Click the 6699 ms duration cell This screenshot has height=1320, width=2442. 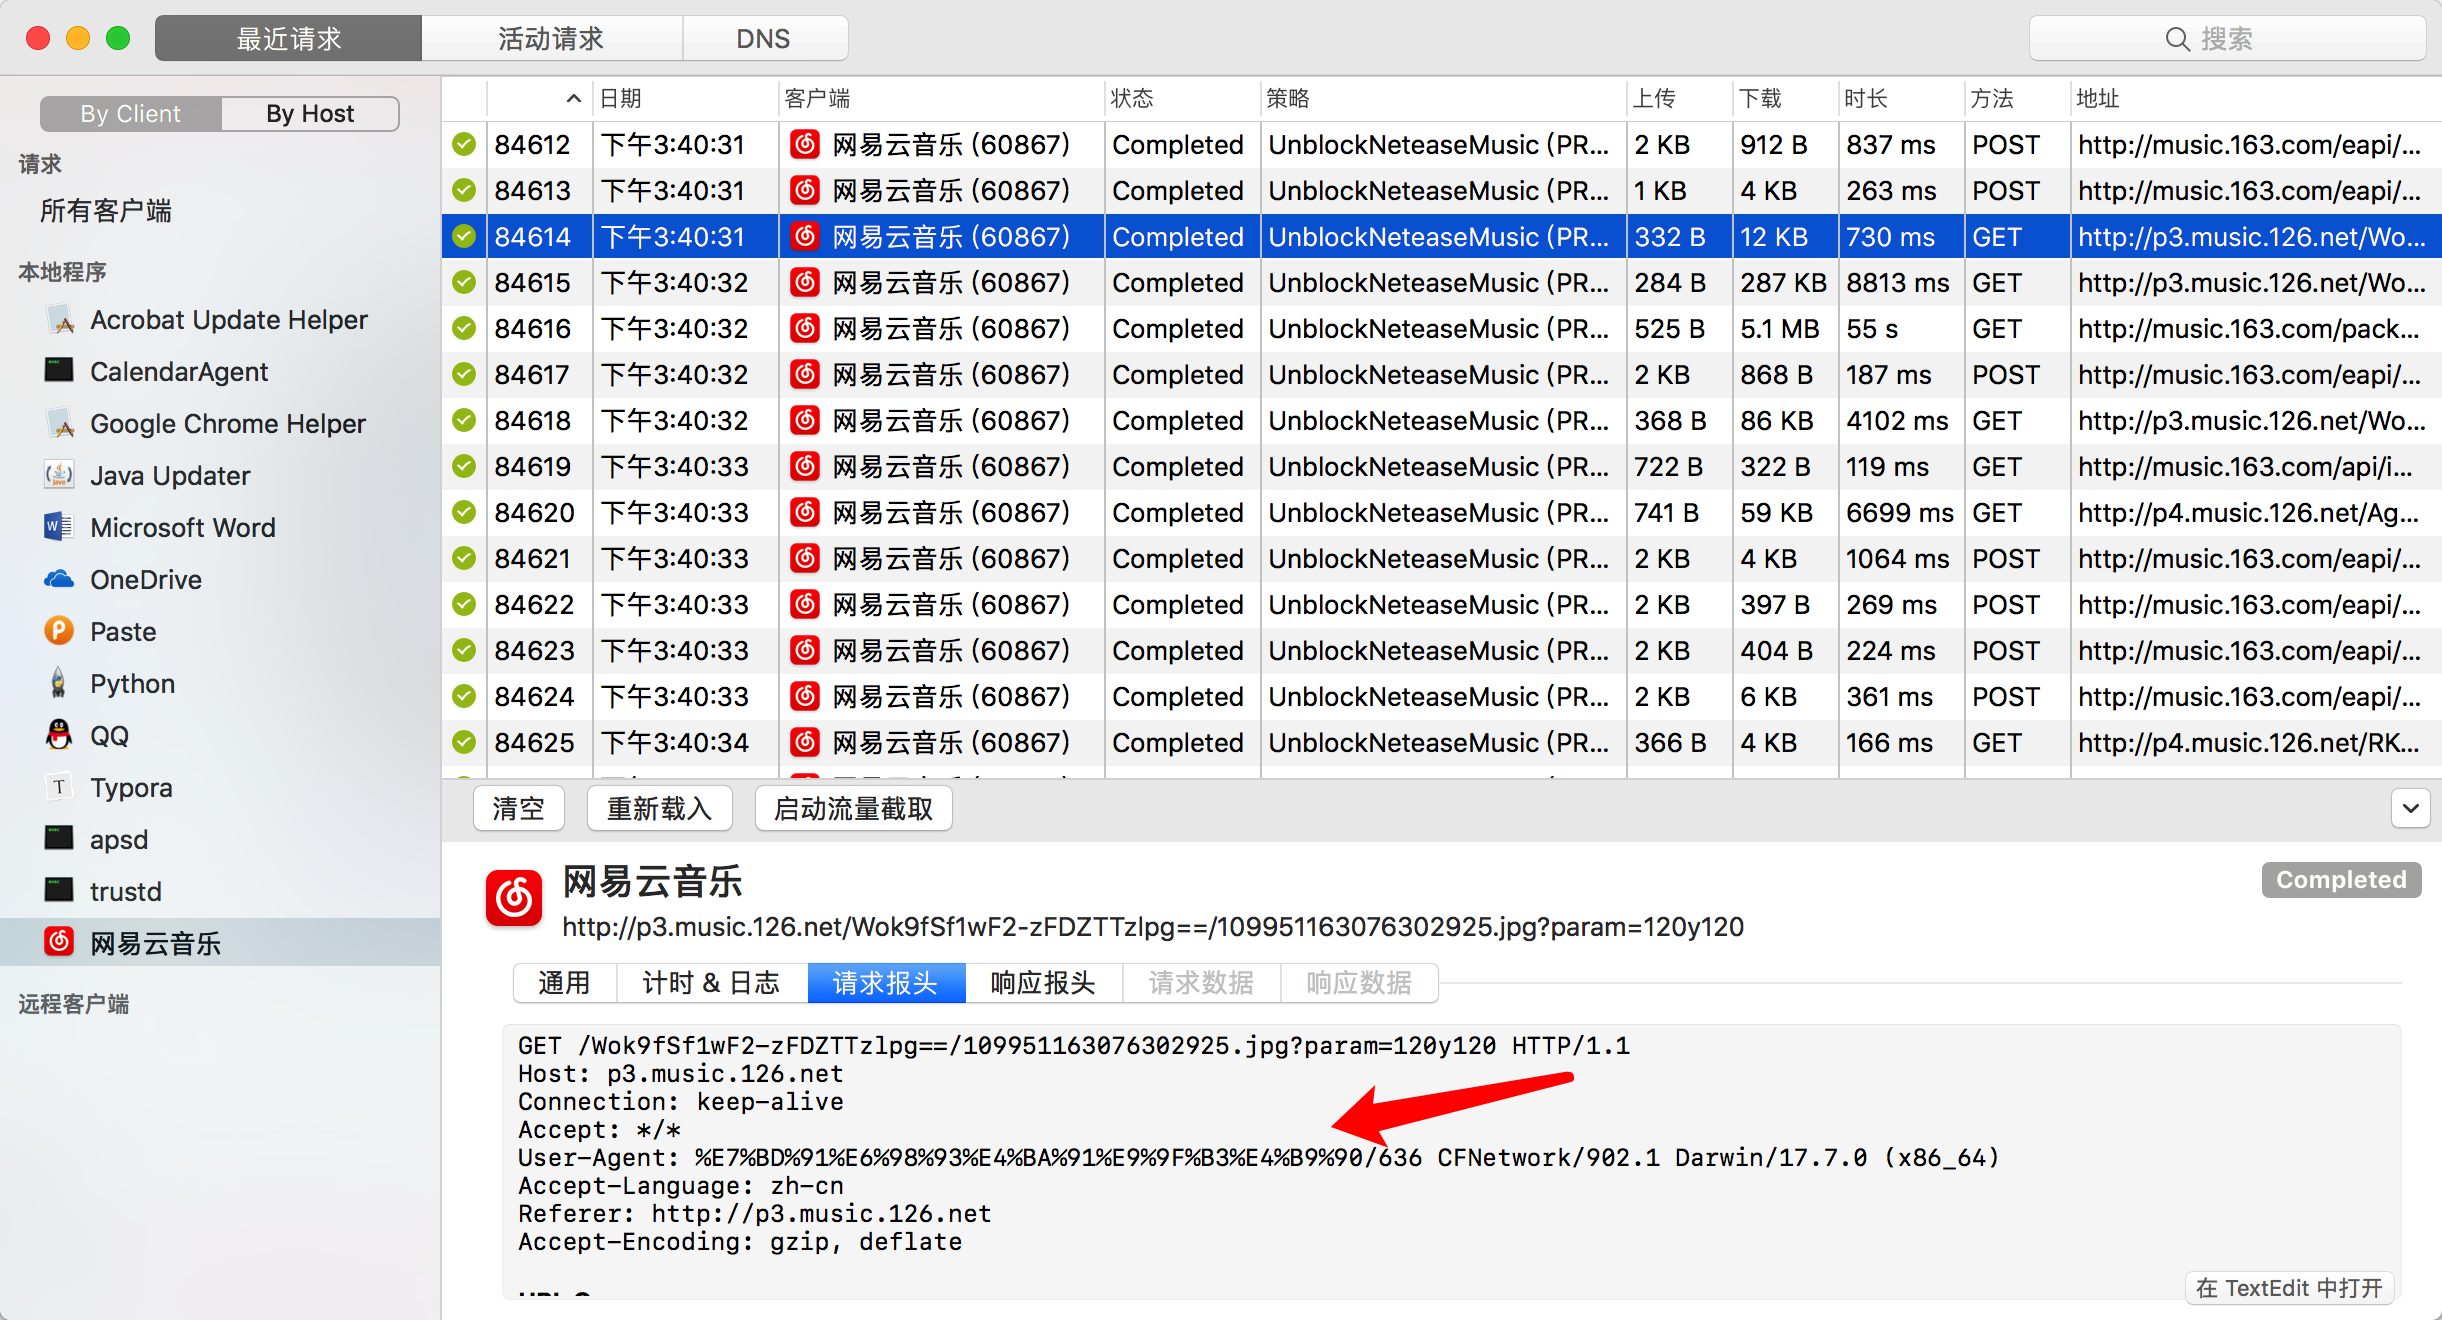click(x=1899, y=512)
